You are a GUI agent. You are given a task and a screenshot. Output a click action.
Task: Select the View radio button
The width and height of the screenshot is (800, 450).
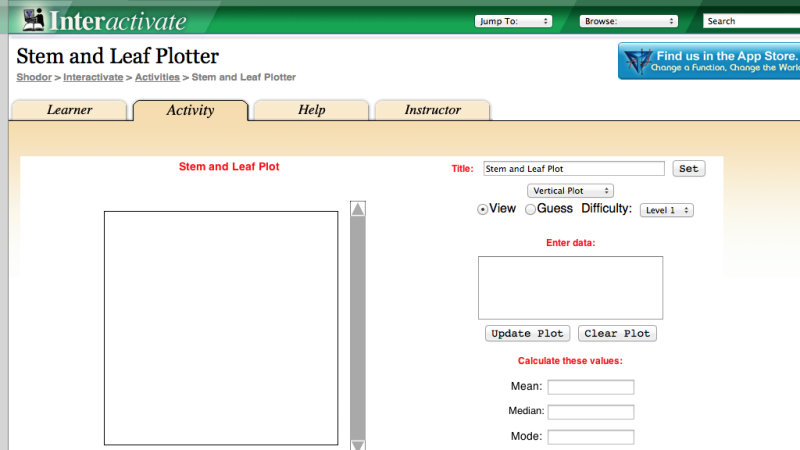point(482,209)
